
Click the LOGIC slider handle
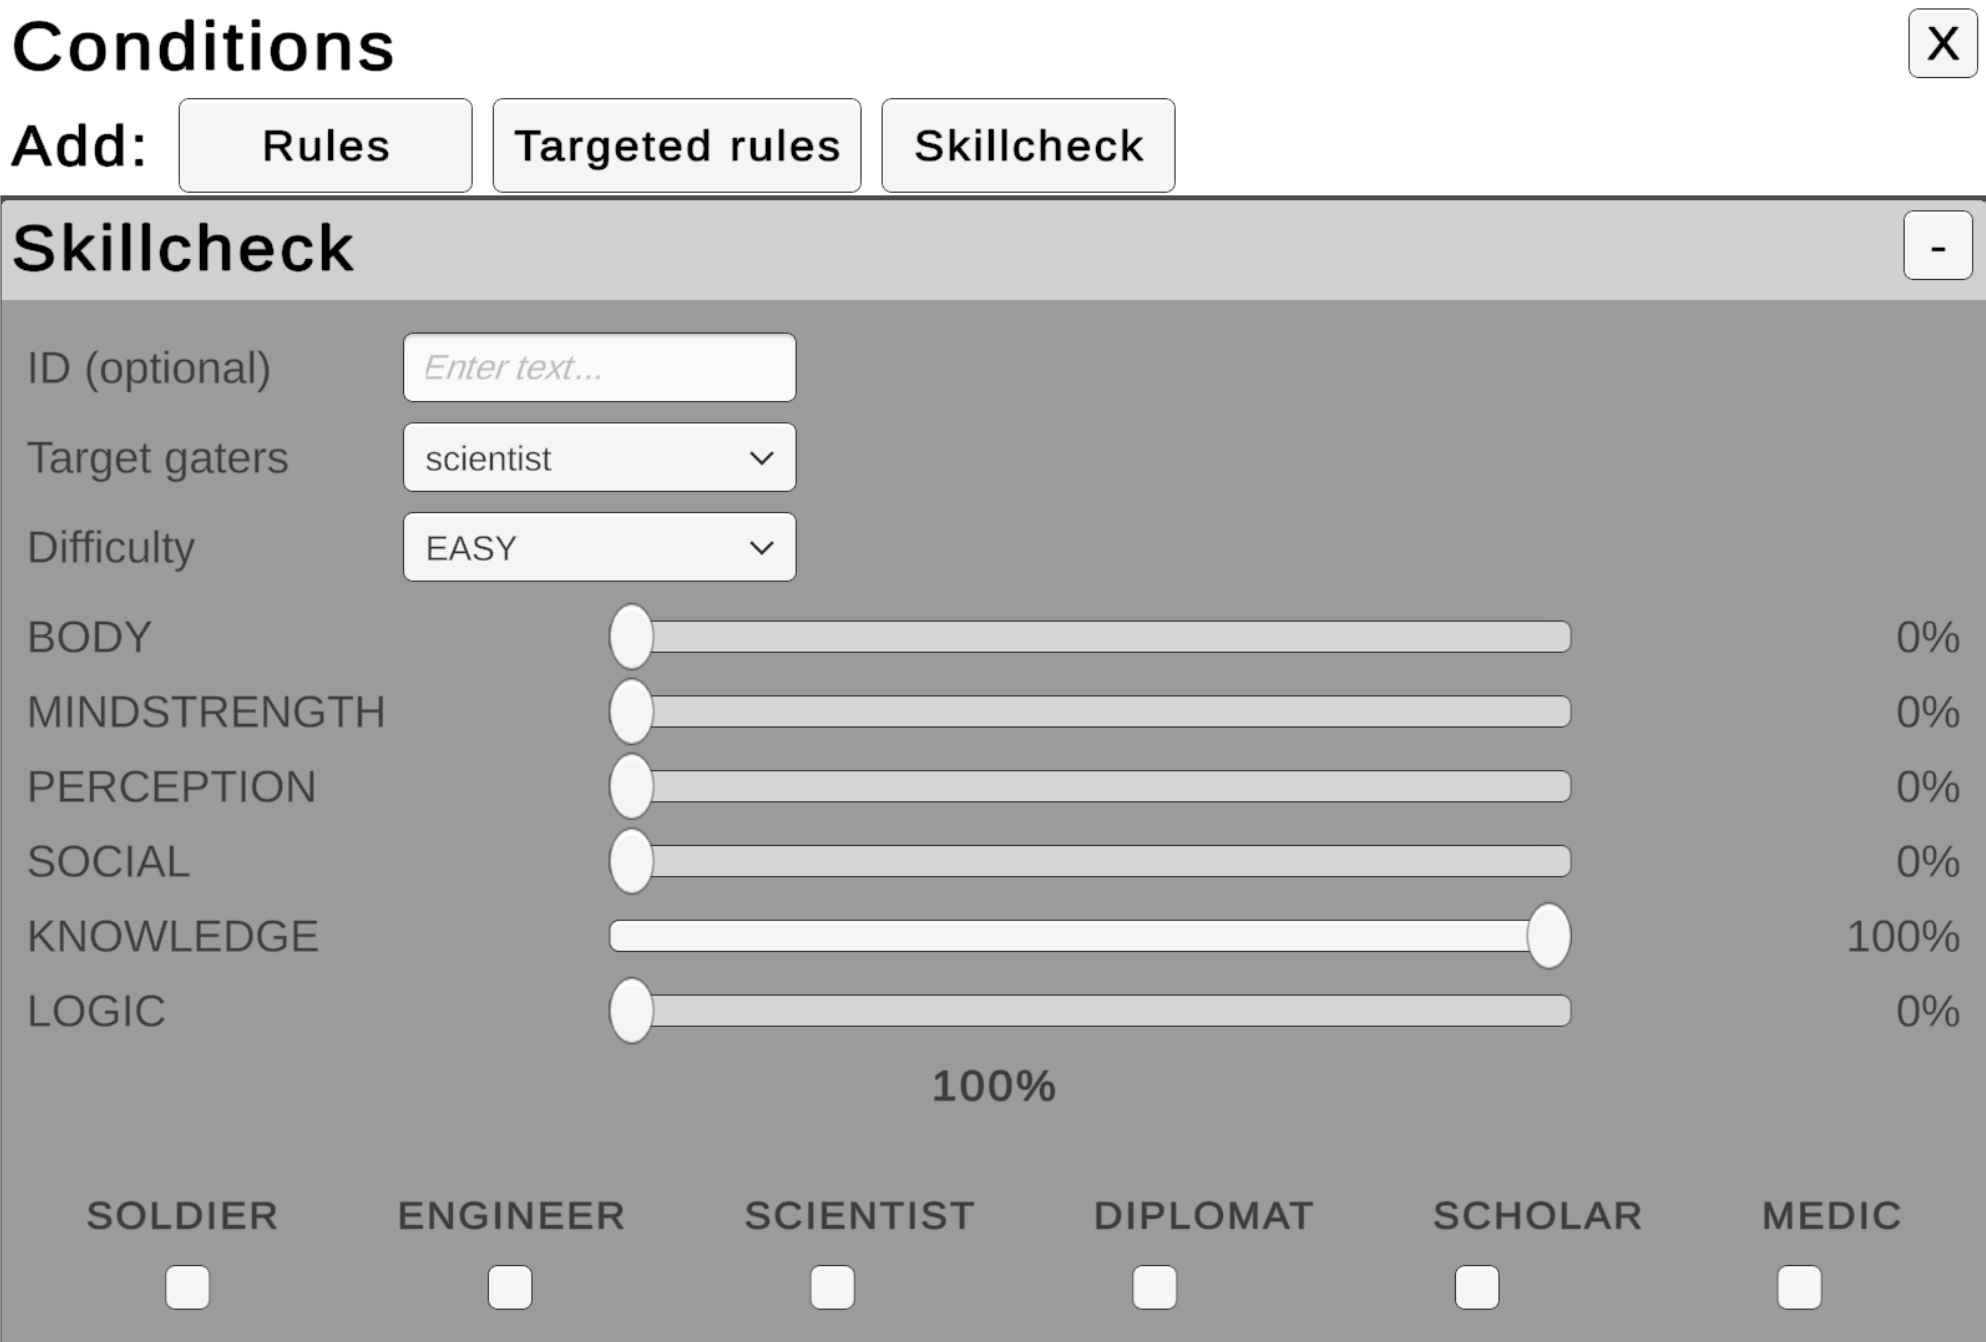point(631,1011)
